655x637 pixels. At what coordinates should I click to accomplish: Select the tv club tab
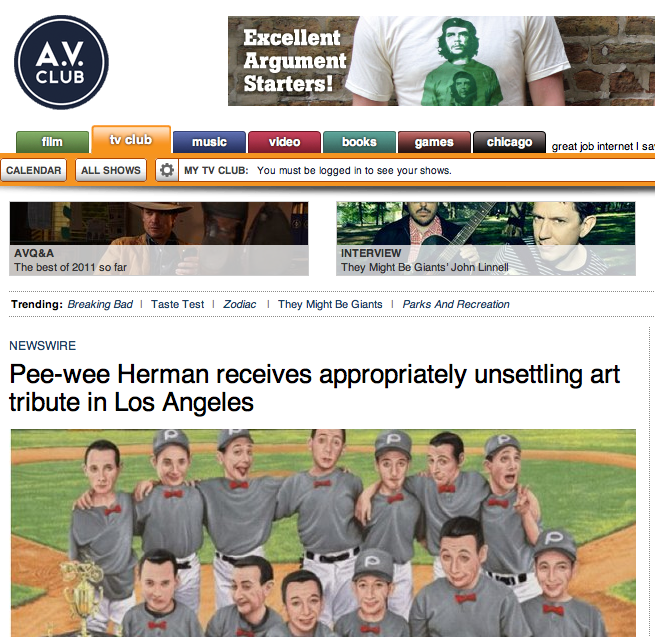click(131, 140)
